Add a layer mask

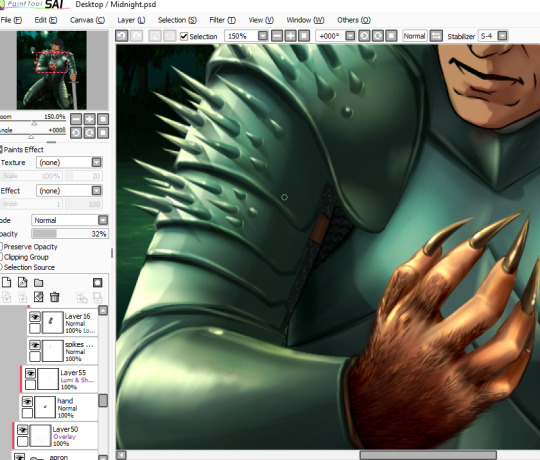(x=97, y=283)
